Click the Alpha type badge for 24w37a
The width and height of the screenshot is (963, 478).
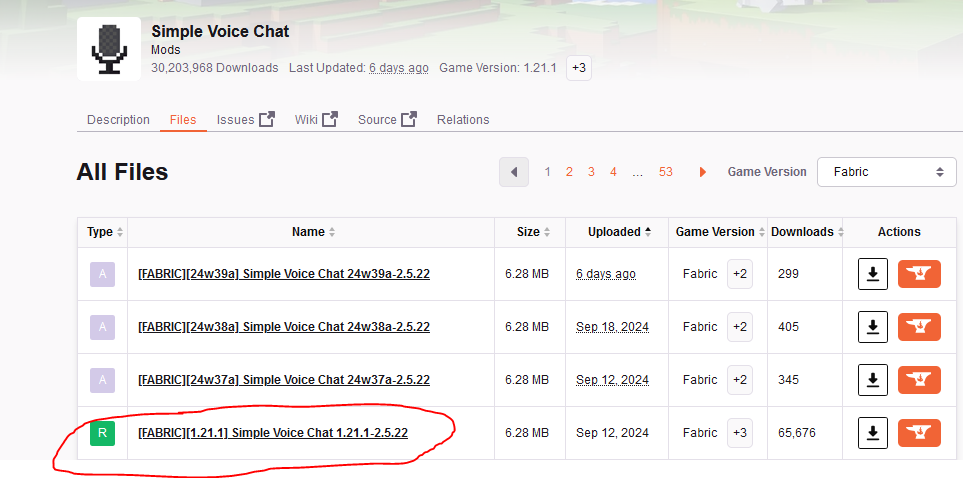point(103,380)
